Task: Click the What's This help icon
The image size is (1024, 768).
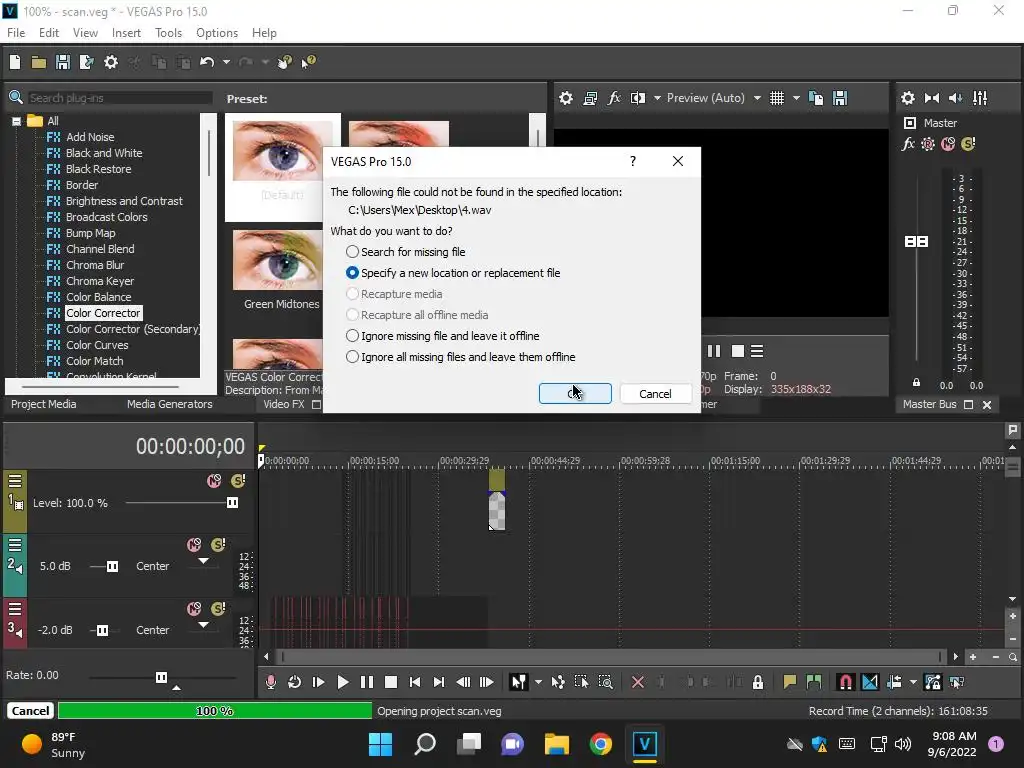Action: pyautogui.click(x=308, y=62)
